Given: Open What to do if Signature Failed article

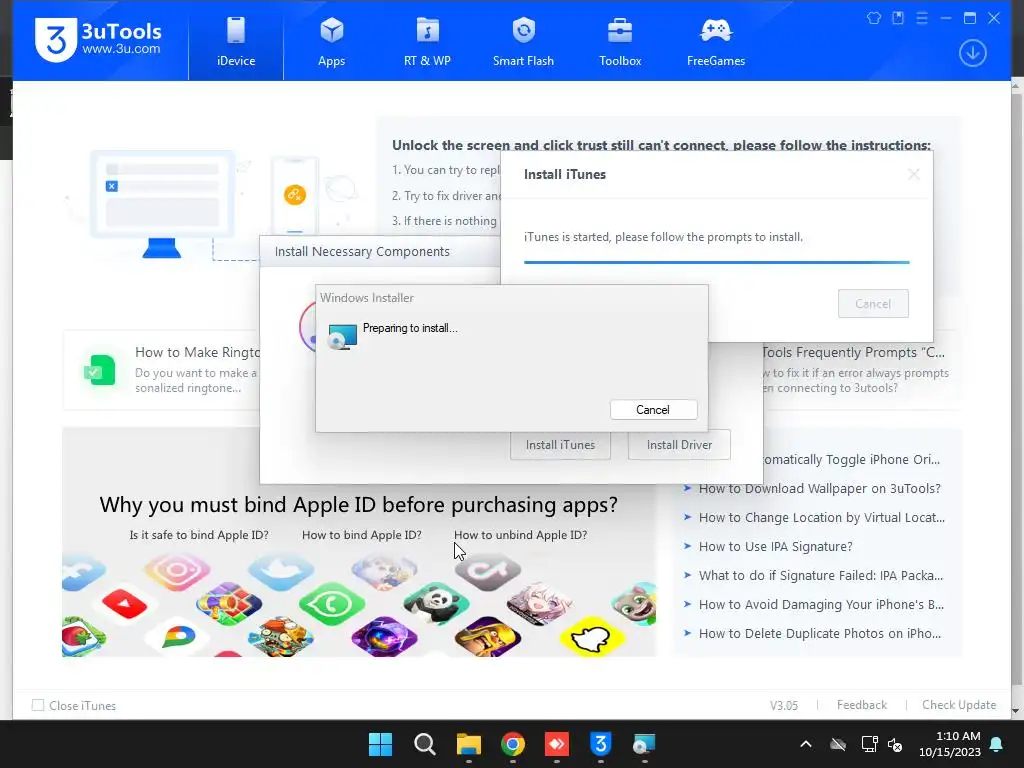Looking at the screenshot, I should click(821, 575).
